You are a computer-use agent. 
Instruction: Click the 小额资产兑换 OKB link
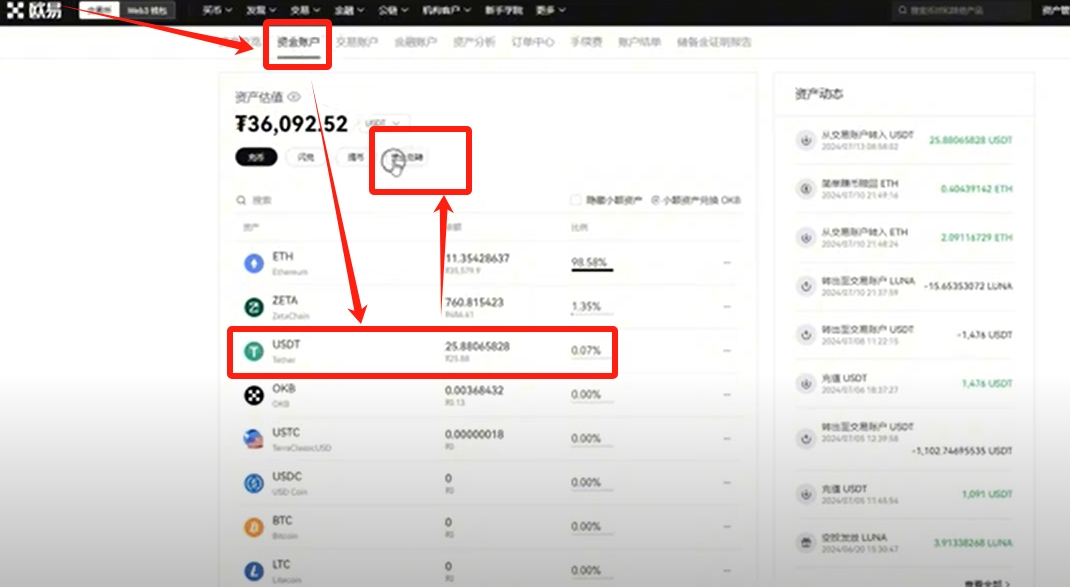(697, 200)
